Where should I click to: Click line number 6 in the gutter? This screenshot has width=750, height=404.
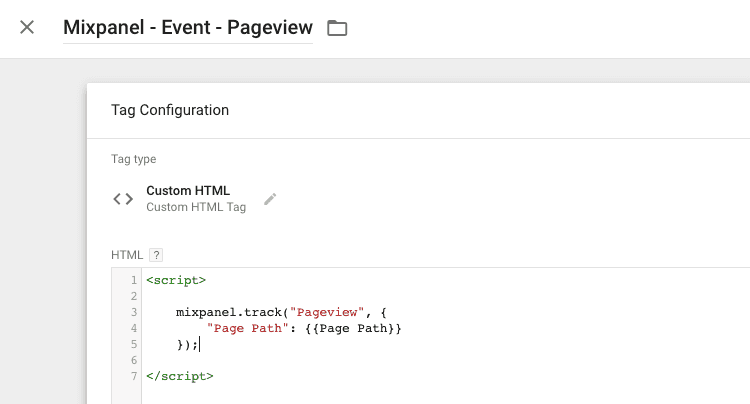(x=134, y=360)
